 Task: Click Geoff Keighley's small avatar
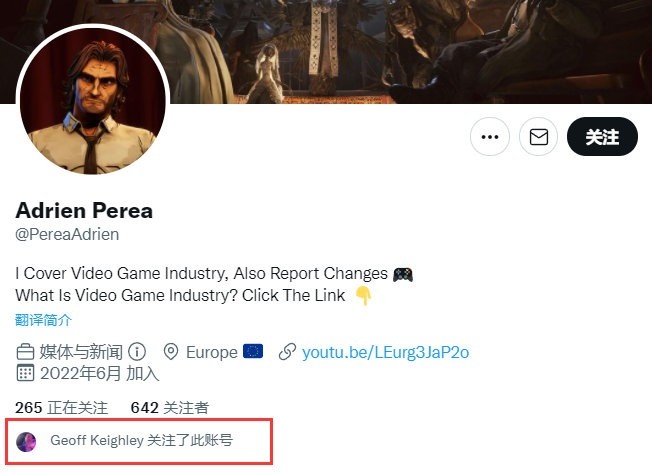coord(27,441)
